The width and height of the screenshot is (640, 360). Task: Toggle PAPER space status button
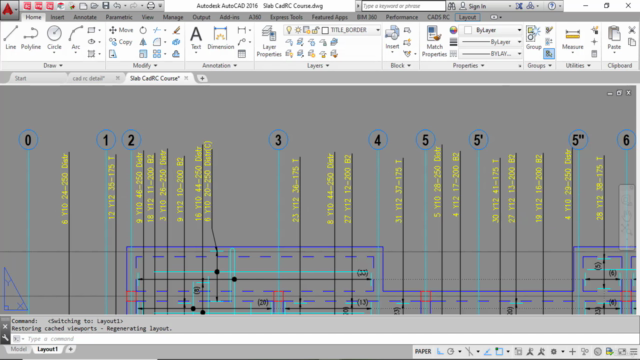tap(423, 351)
